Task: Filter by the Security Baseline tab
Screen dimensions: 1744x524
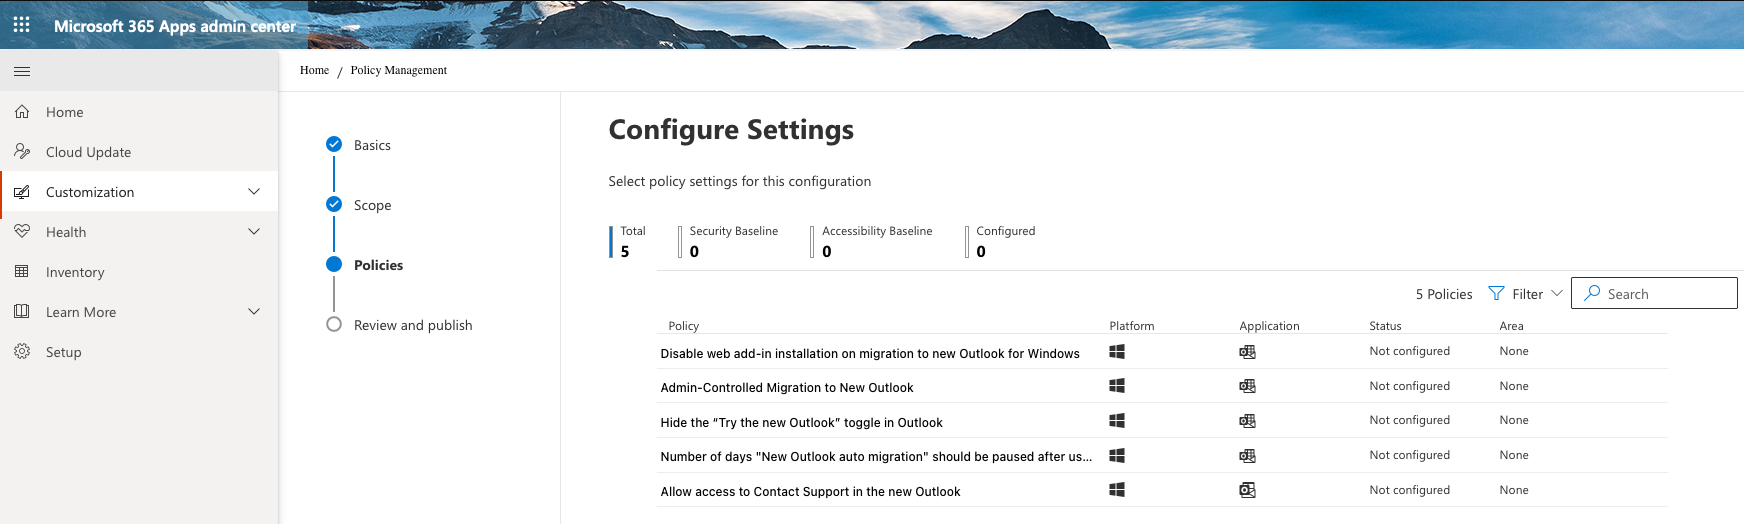Action: [x=733, y=241]
